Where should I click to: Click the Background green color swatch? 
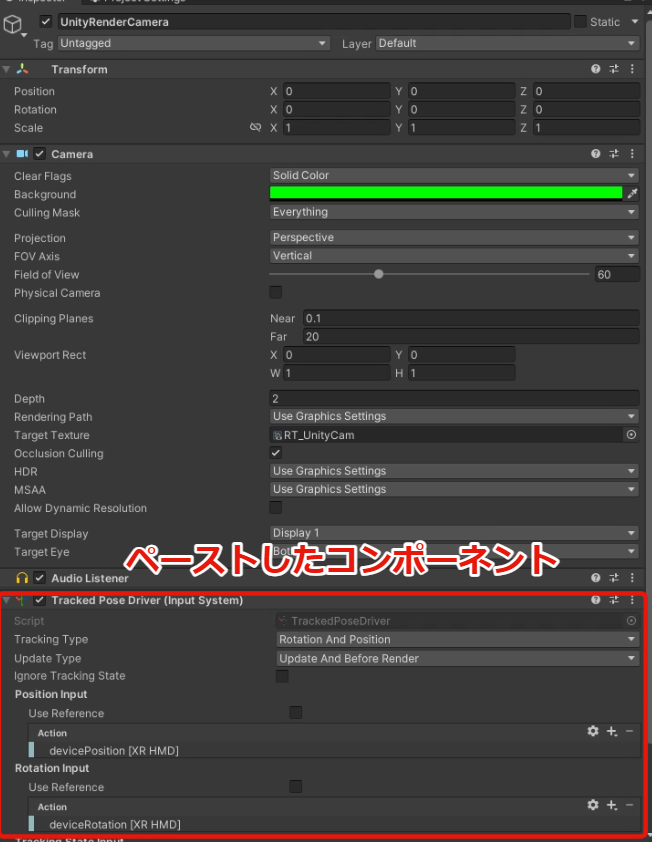pos(445,194)
